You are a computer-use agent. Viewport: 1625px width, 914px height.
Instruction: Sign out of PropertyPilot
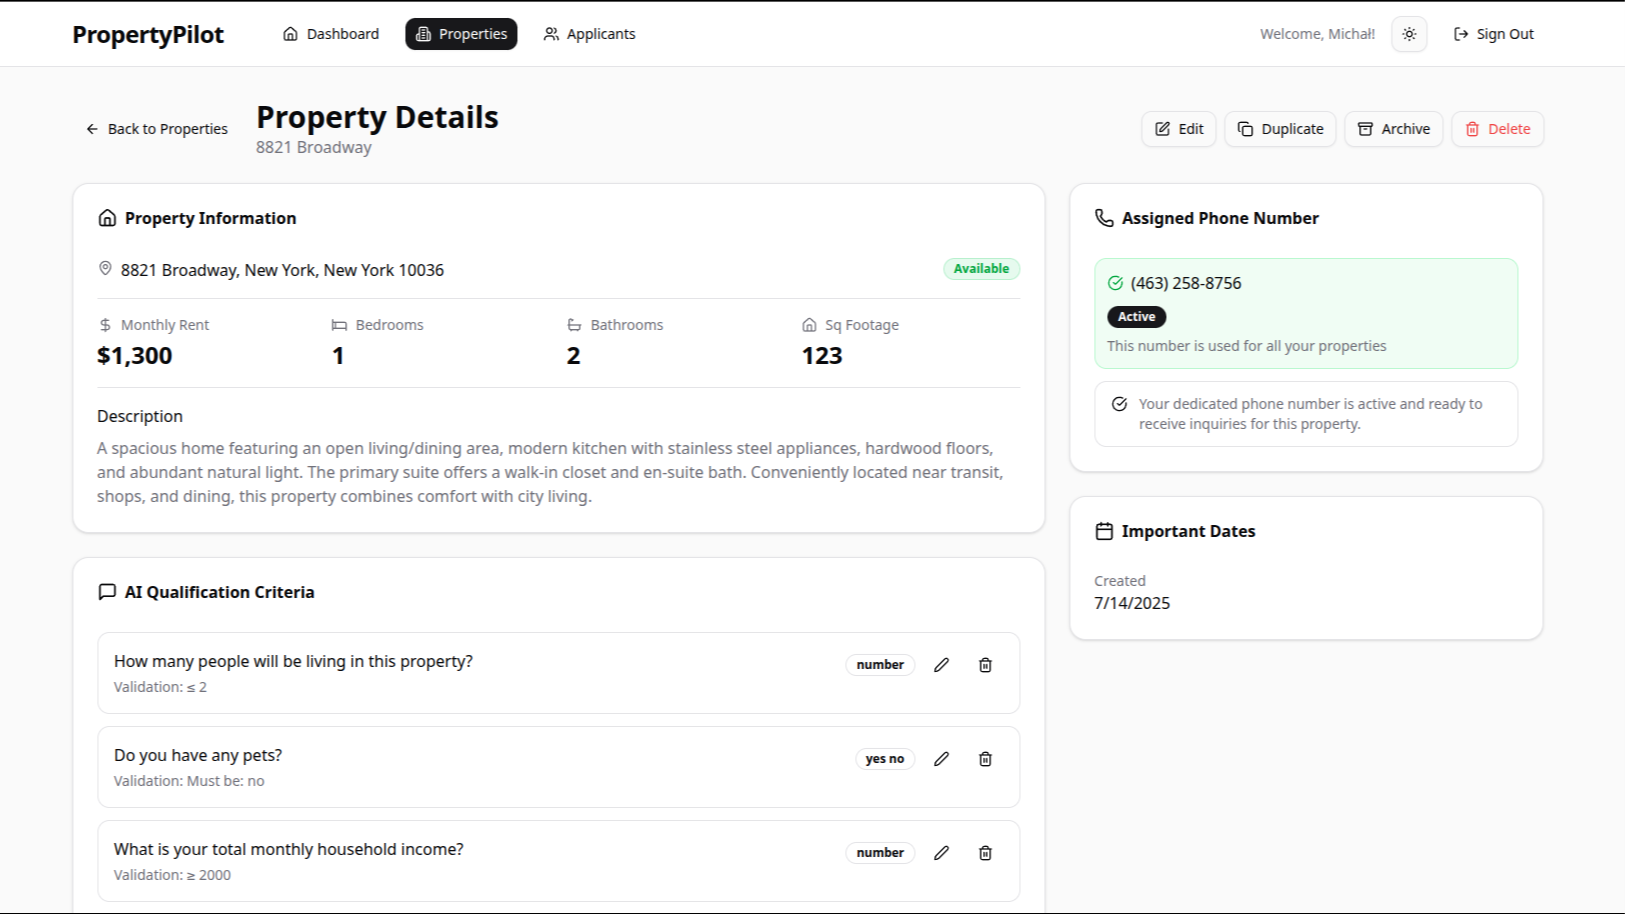point(1493,33)
